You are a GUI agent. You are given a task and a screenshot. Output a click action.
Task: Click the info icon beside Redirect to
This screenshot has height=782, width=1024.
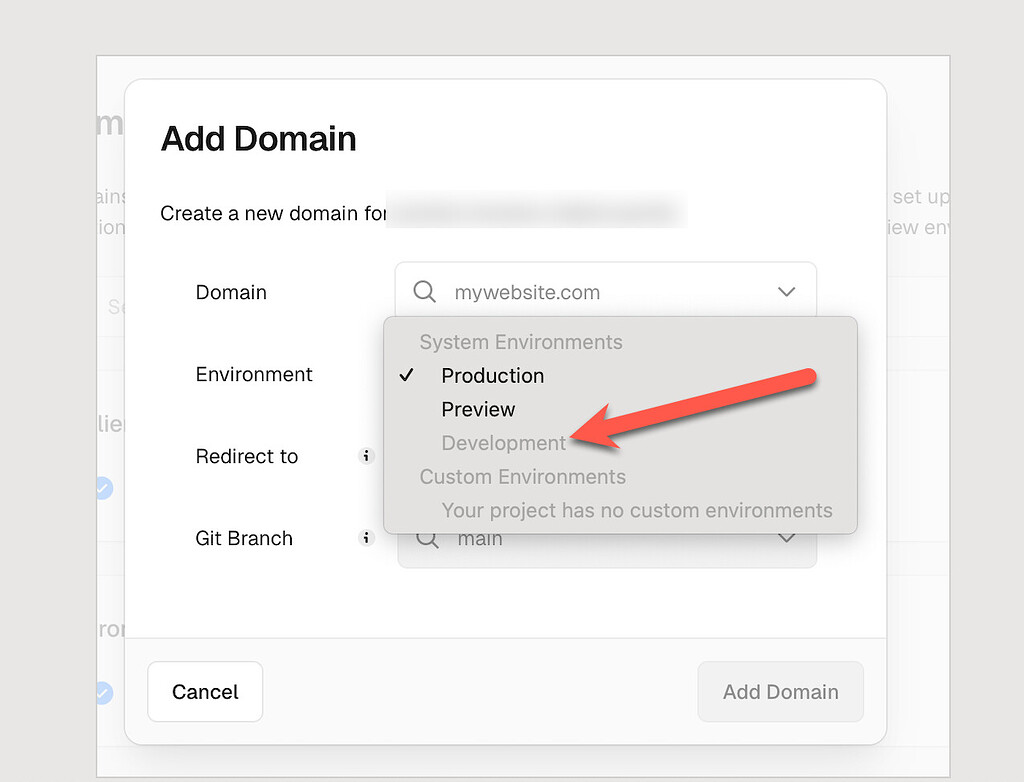367,456
